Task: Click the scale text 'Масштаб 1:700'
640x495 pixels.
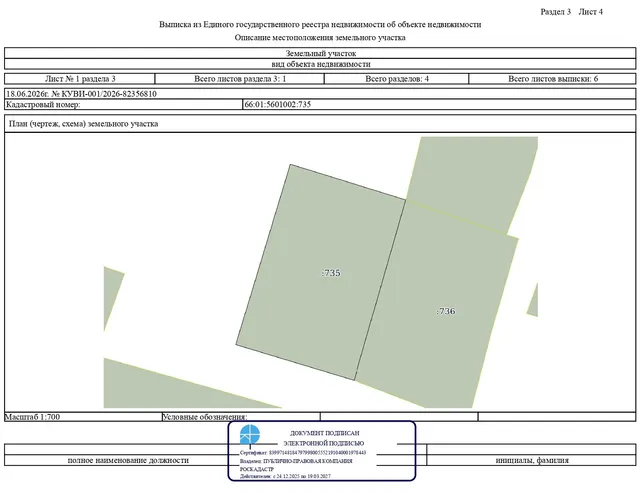Action: tap(32, 417)
